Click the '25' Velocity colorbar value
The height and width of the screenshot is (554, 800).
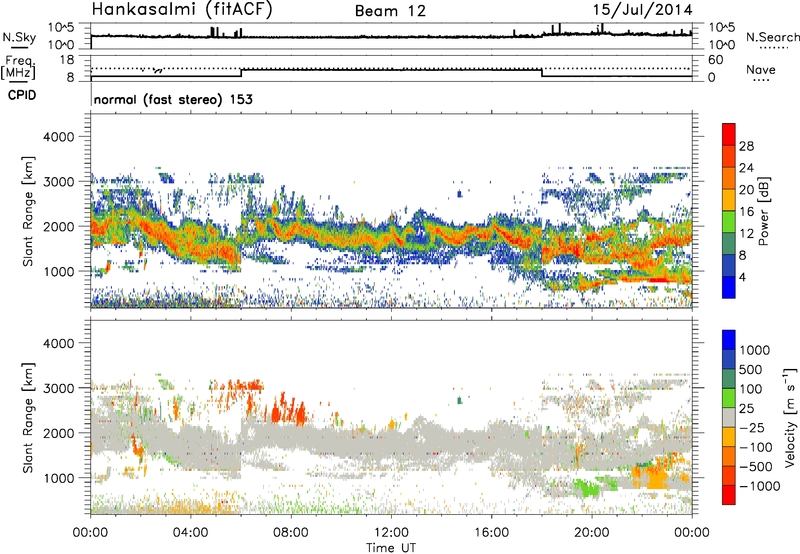(746, 408)
